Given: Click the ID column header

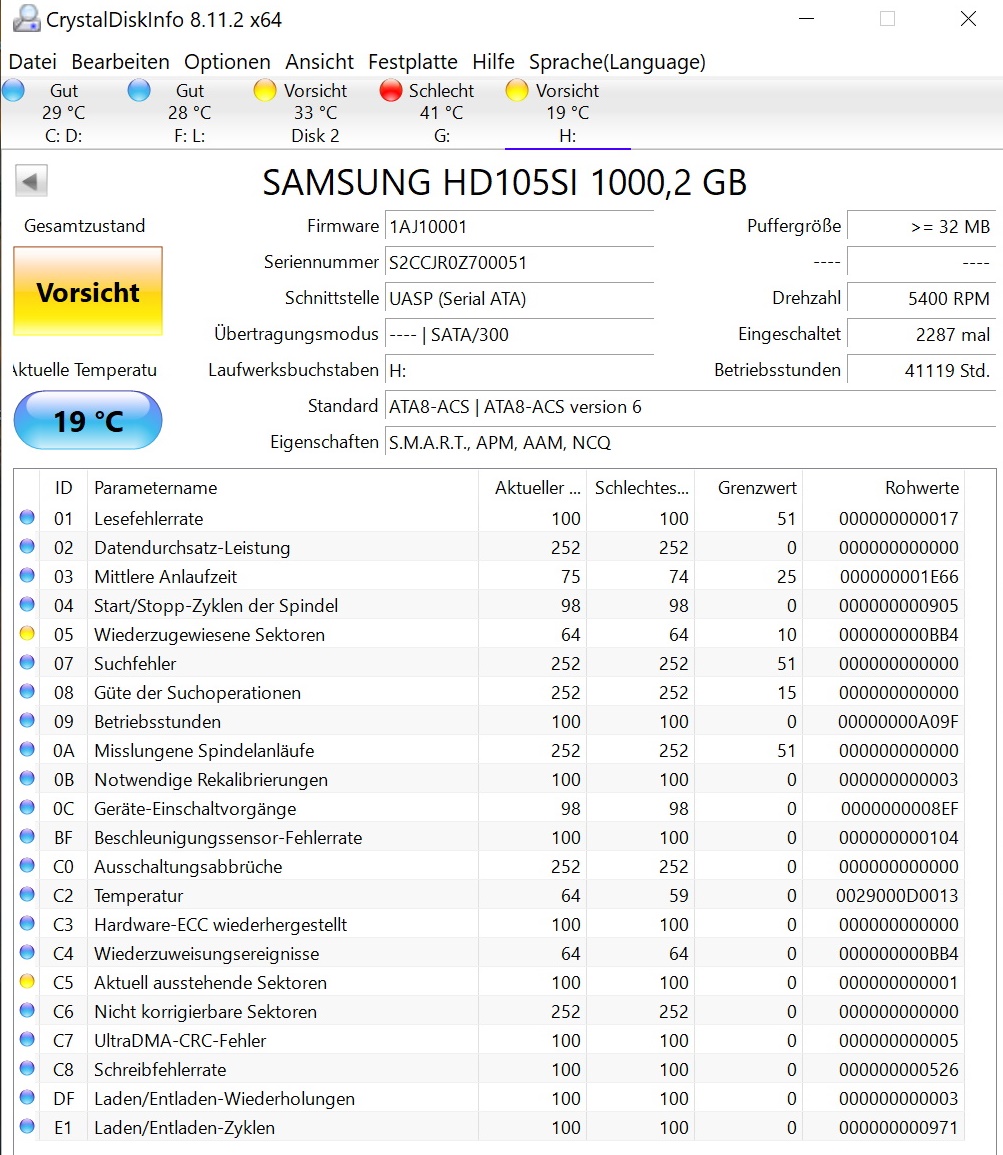Looking at the screenshot, I should point(63,488).
